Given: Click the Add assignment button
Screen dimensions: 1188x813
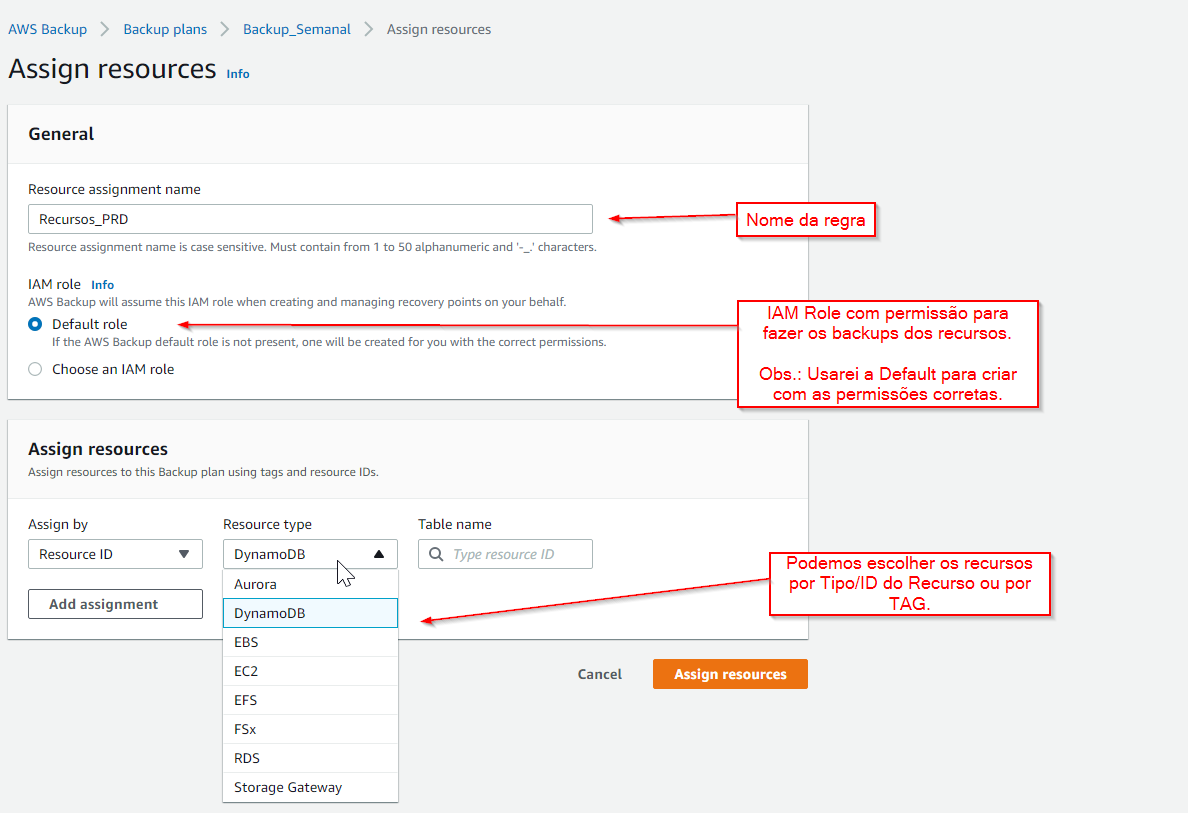Looking at the screenshot, I should (x=115, y=604).
